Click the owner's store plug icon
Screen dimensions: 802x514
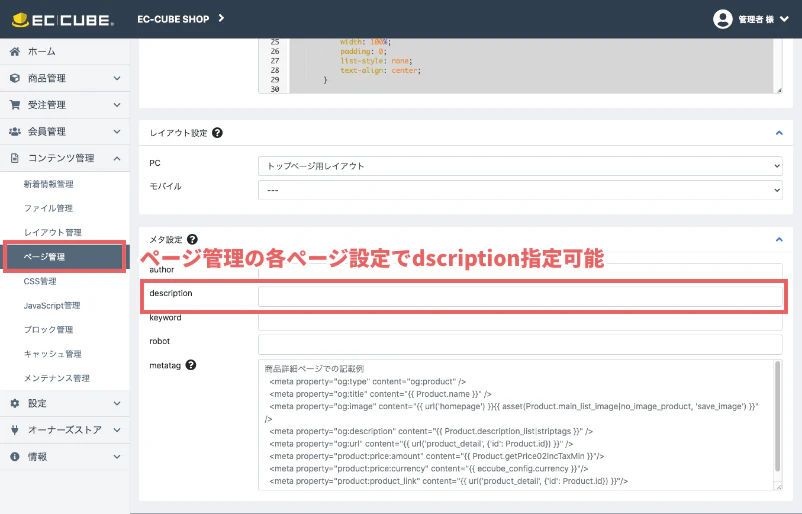[15, 430]
